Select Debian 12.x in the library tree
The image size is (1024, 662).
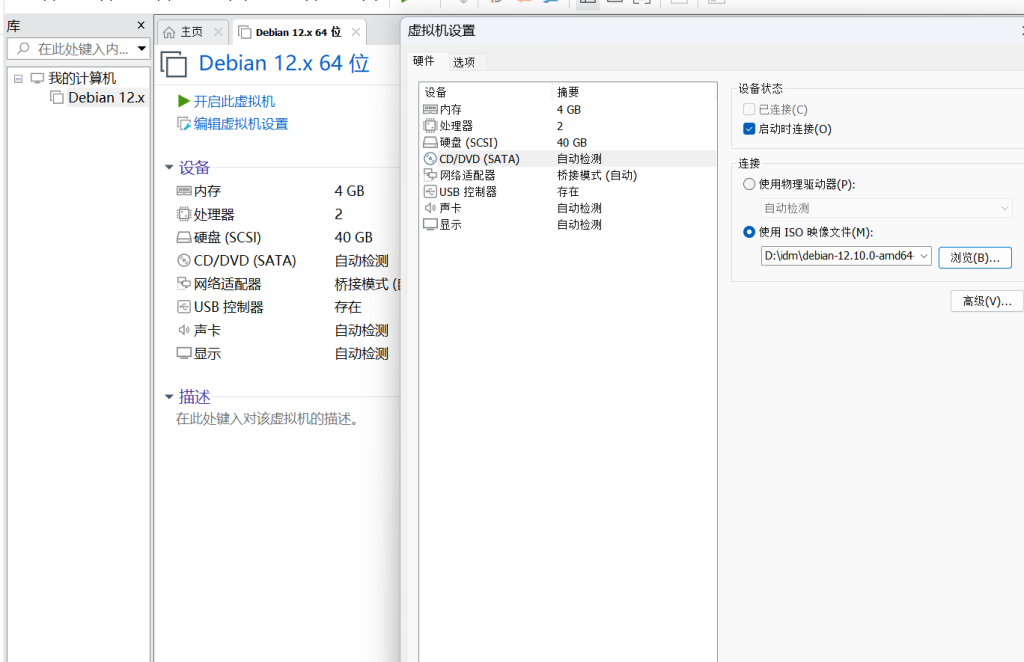(105, 97)
